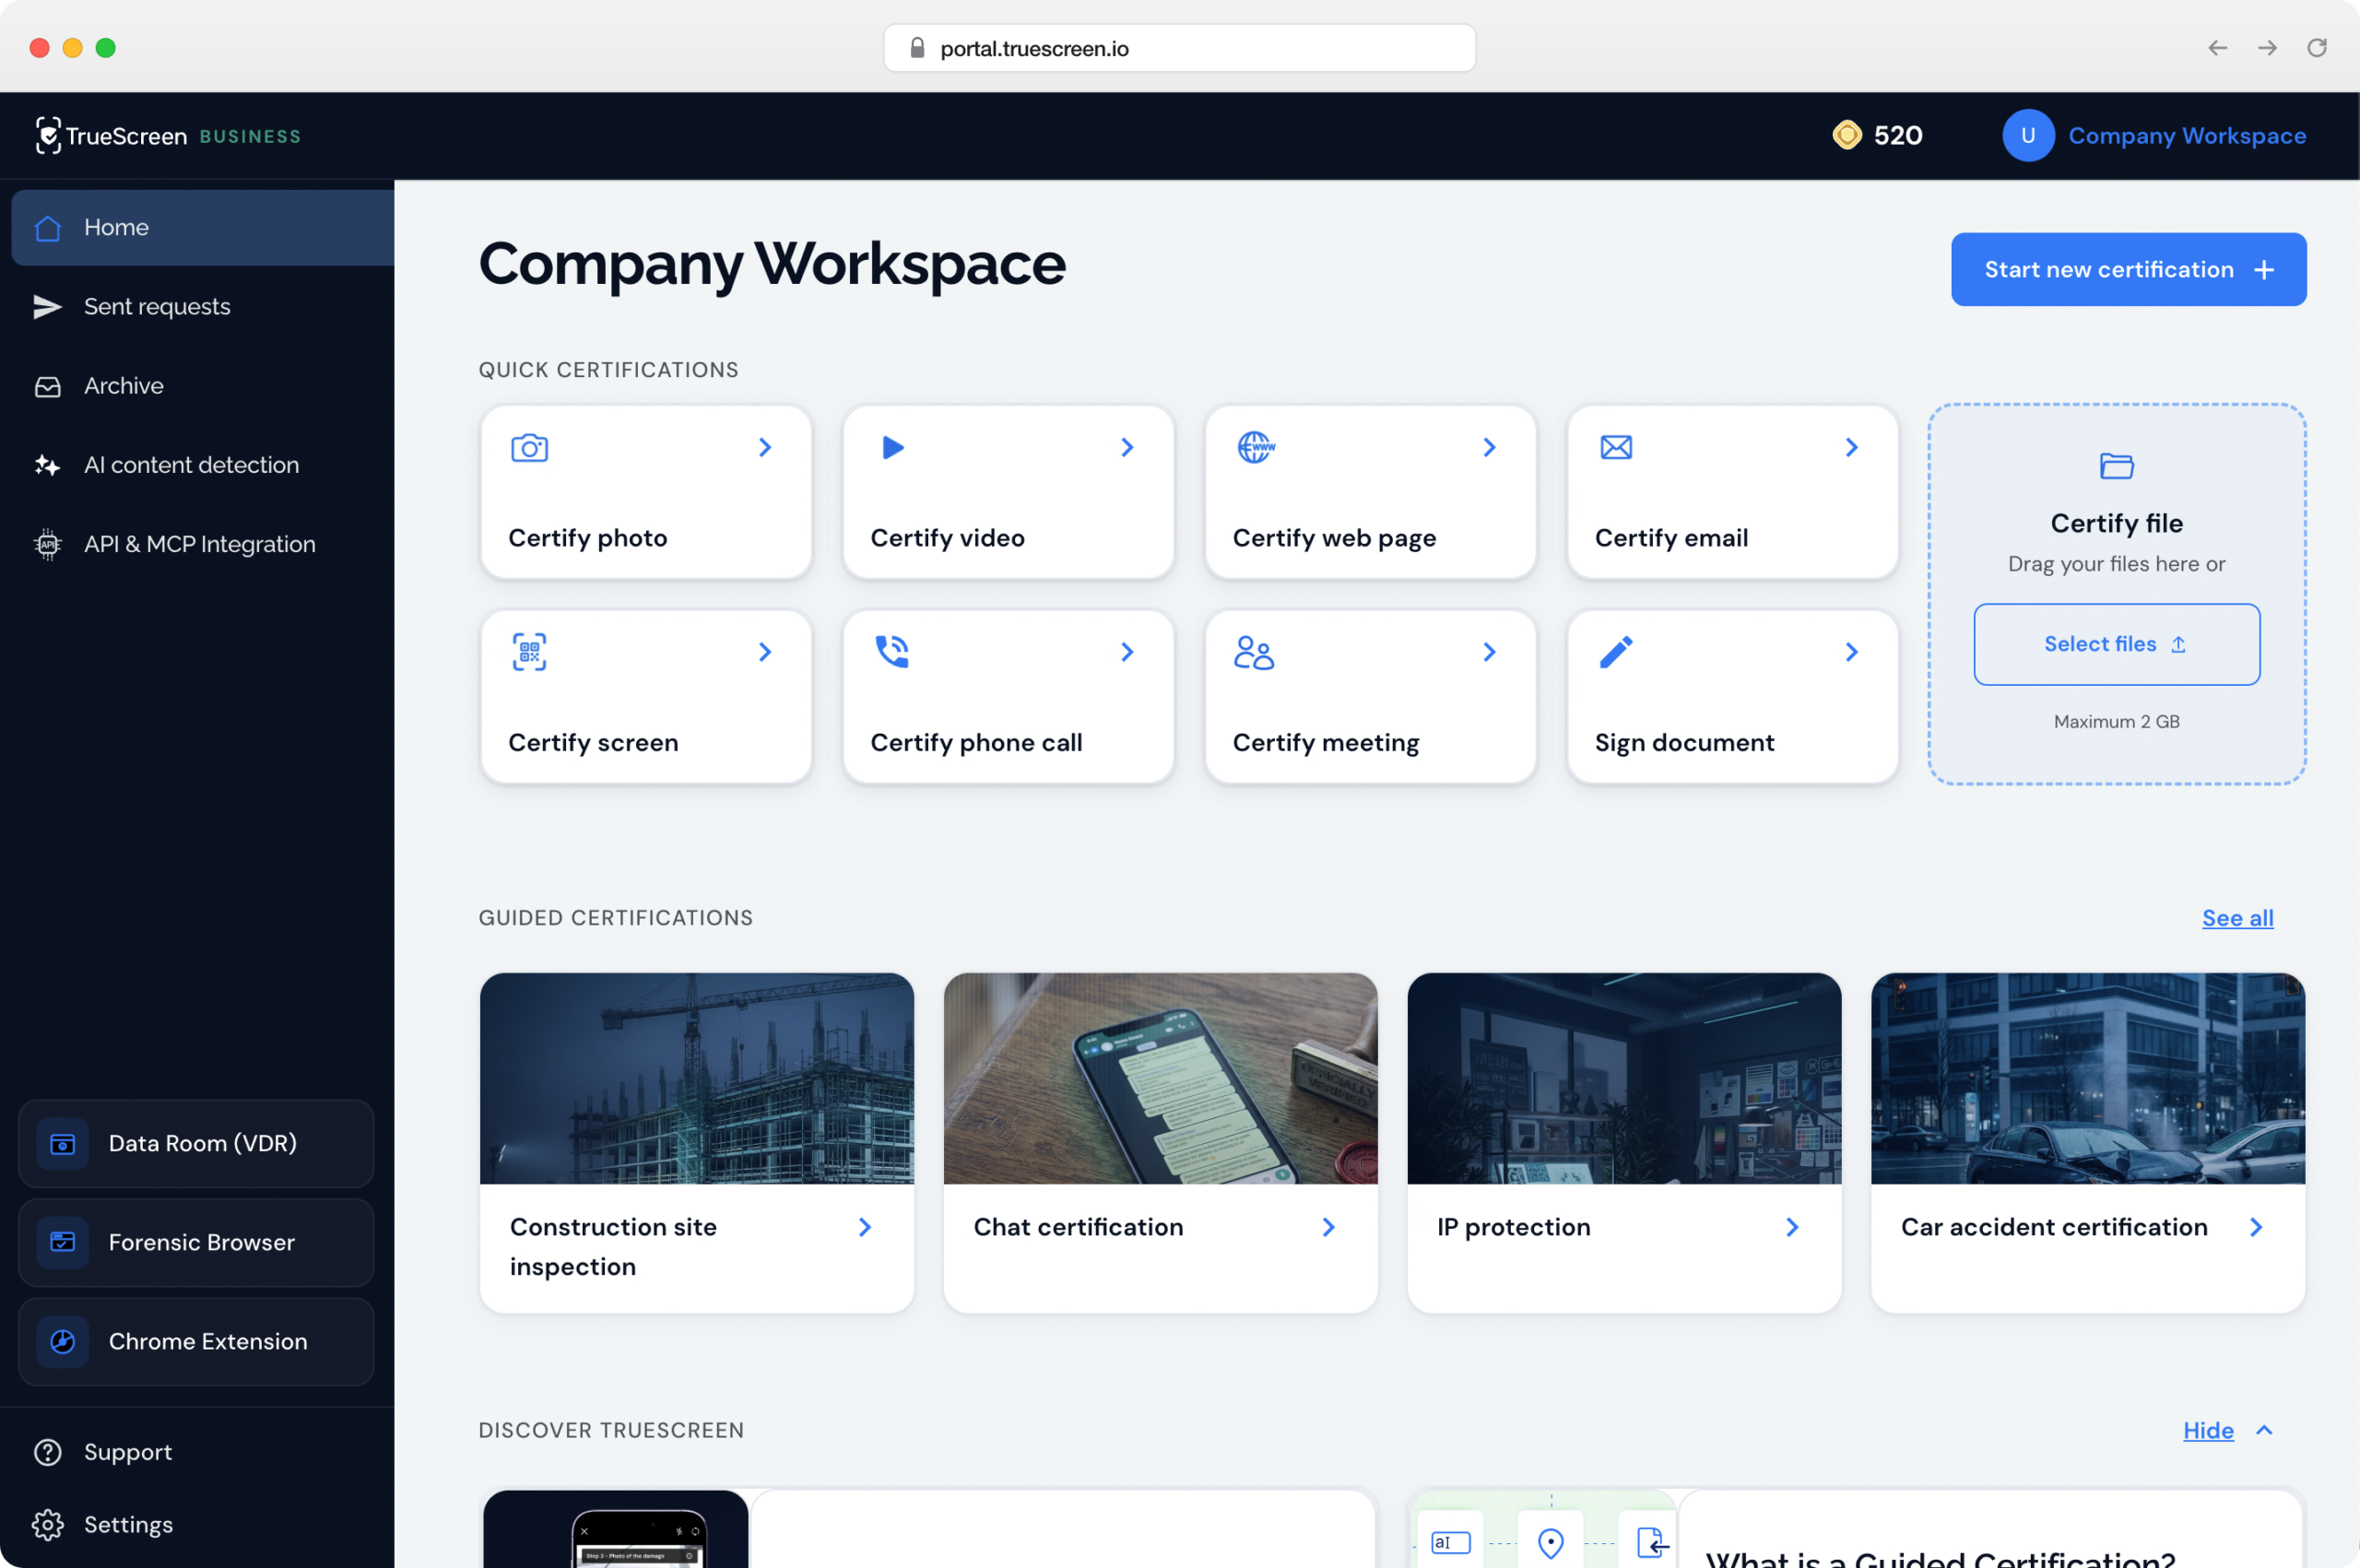Click the phone icon on Certify phone call
The height and width of the screenshot is (1568, 2360).
point(892,652)
